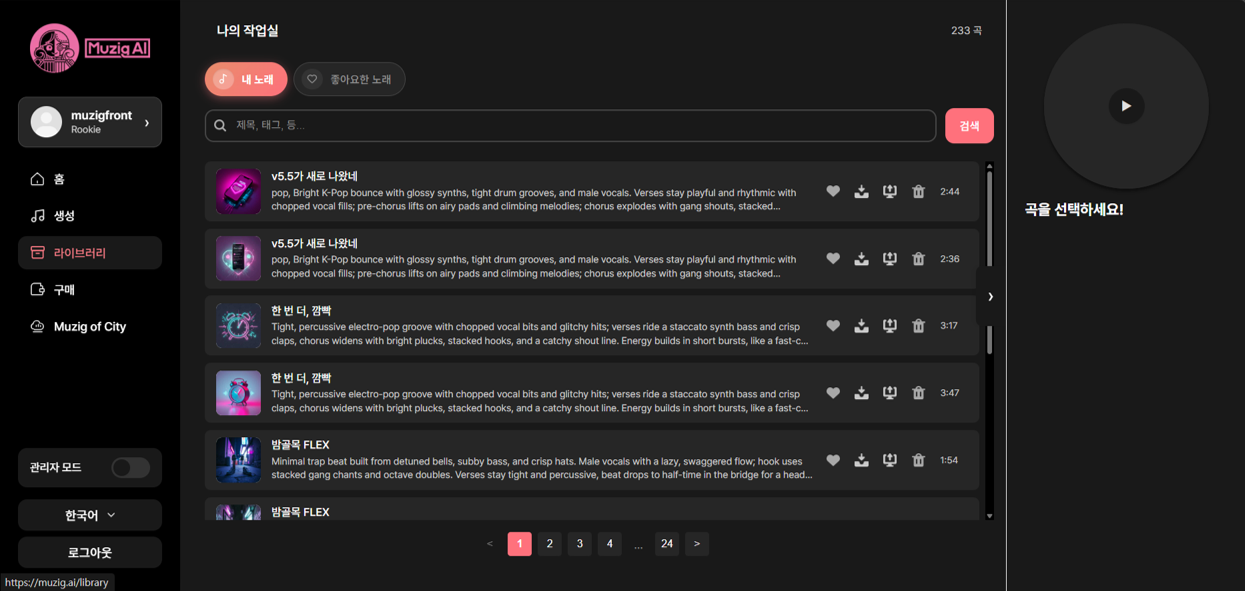Image resolution: width=1245 pixels, height=591 pixels.
Task: Go to page 3 of the library
Action: pos(579,544)
